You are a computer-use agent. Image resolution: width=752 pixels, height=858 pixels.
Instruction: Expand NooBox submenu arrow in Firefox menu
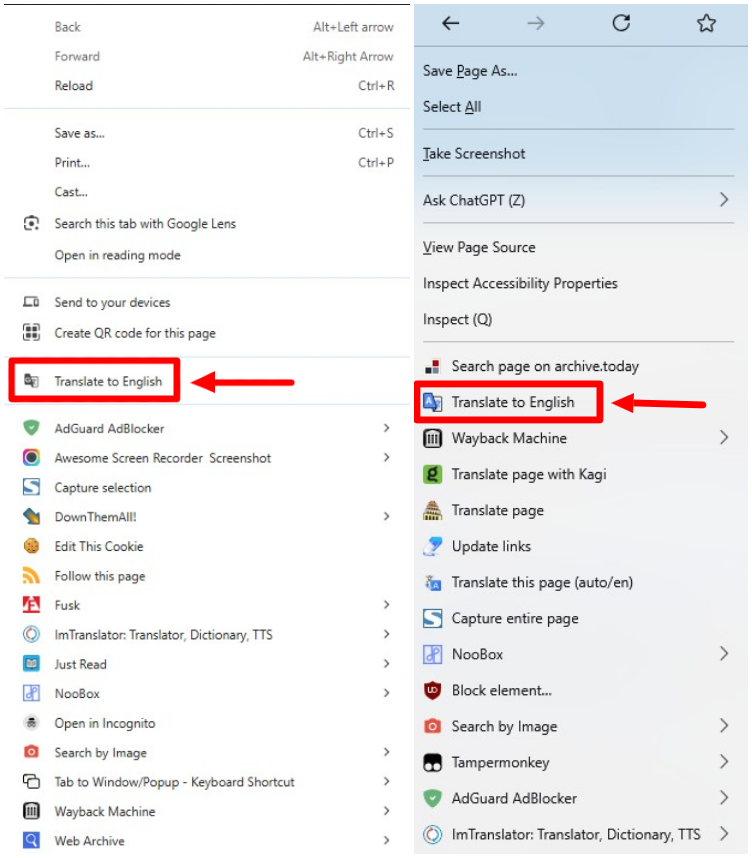point(724,654)
